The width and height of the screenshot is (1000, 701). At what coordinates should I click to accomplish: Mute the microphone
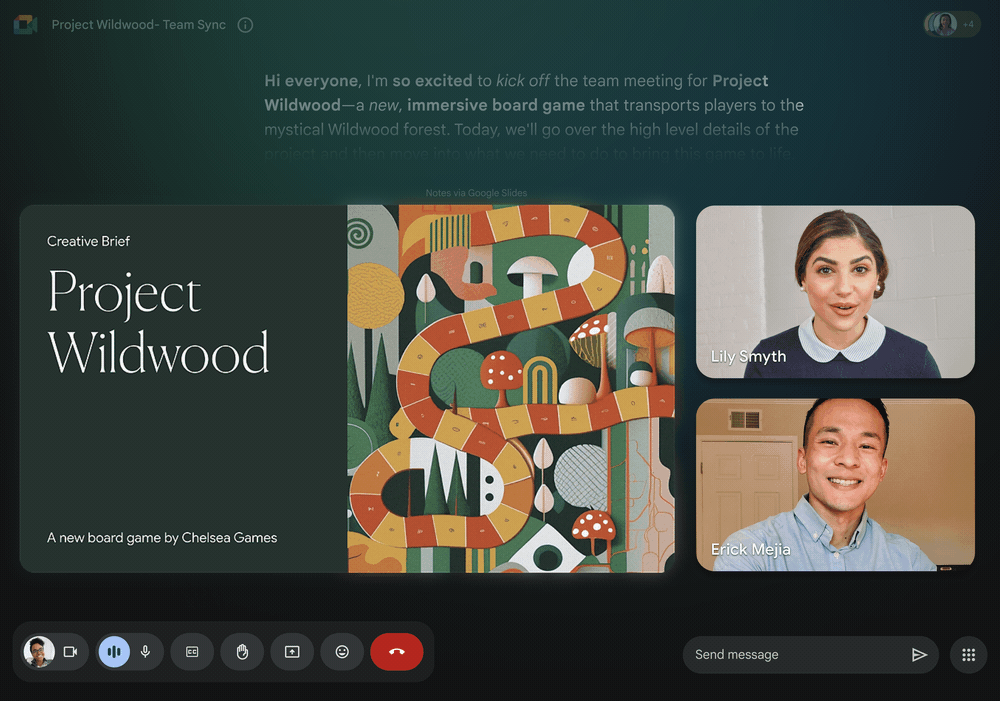(146, 652)
